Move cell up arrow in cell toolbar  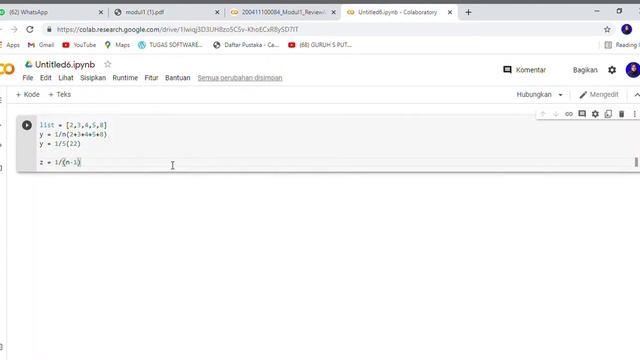pyautogui.click(x=543, y=114)
